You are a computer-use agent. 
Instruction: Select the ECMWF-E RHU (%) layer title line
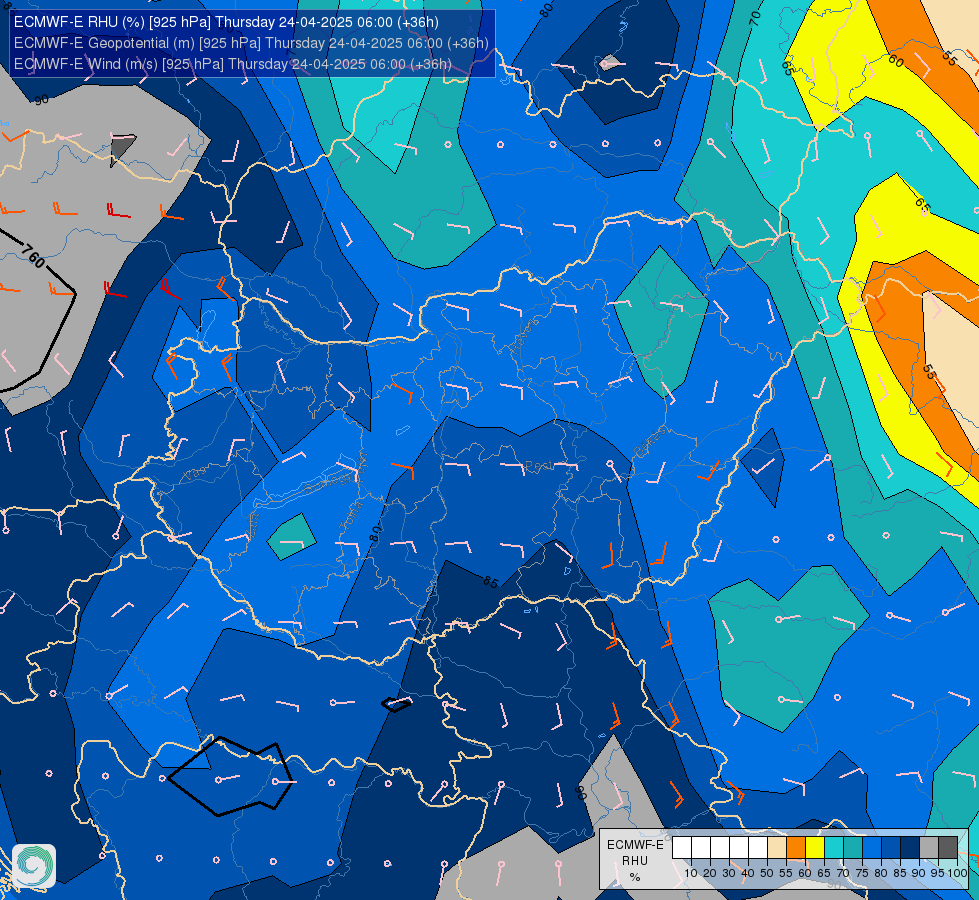point(226,22)
